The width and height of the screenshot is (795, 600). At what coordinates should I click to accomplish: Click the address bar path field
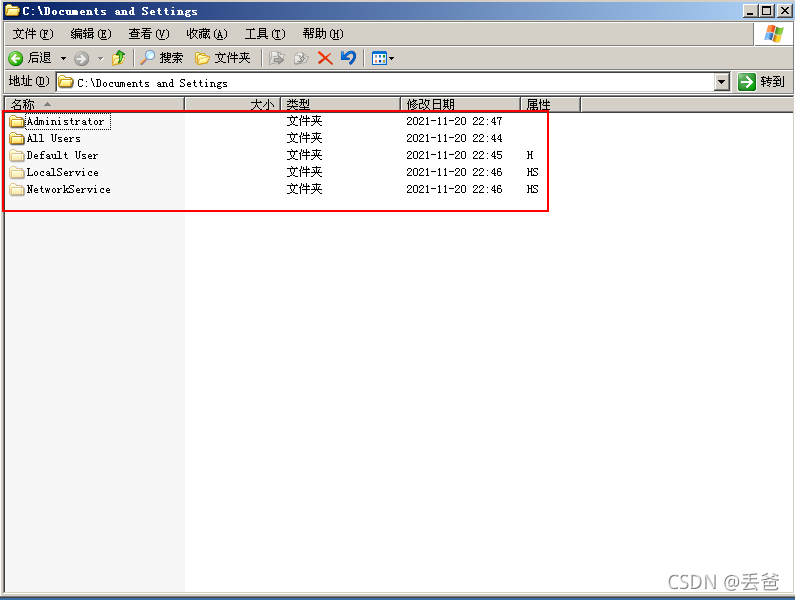385,82
